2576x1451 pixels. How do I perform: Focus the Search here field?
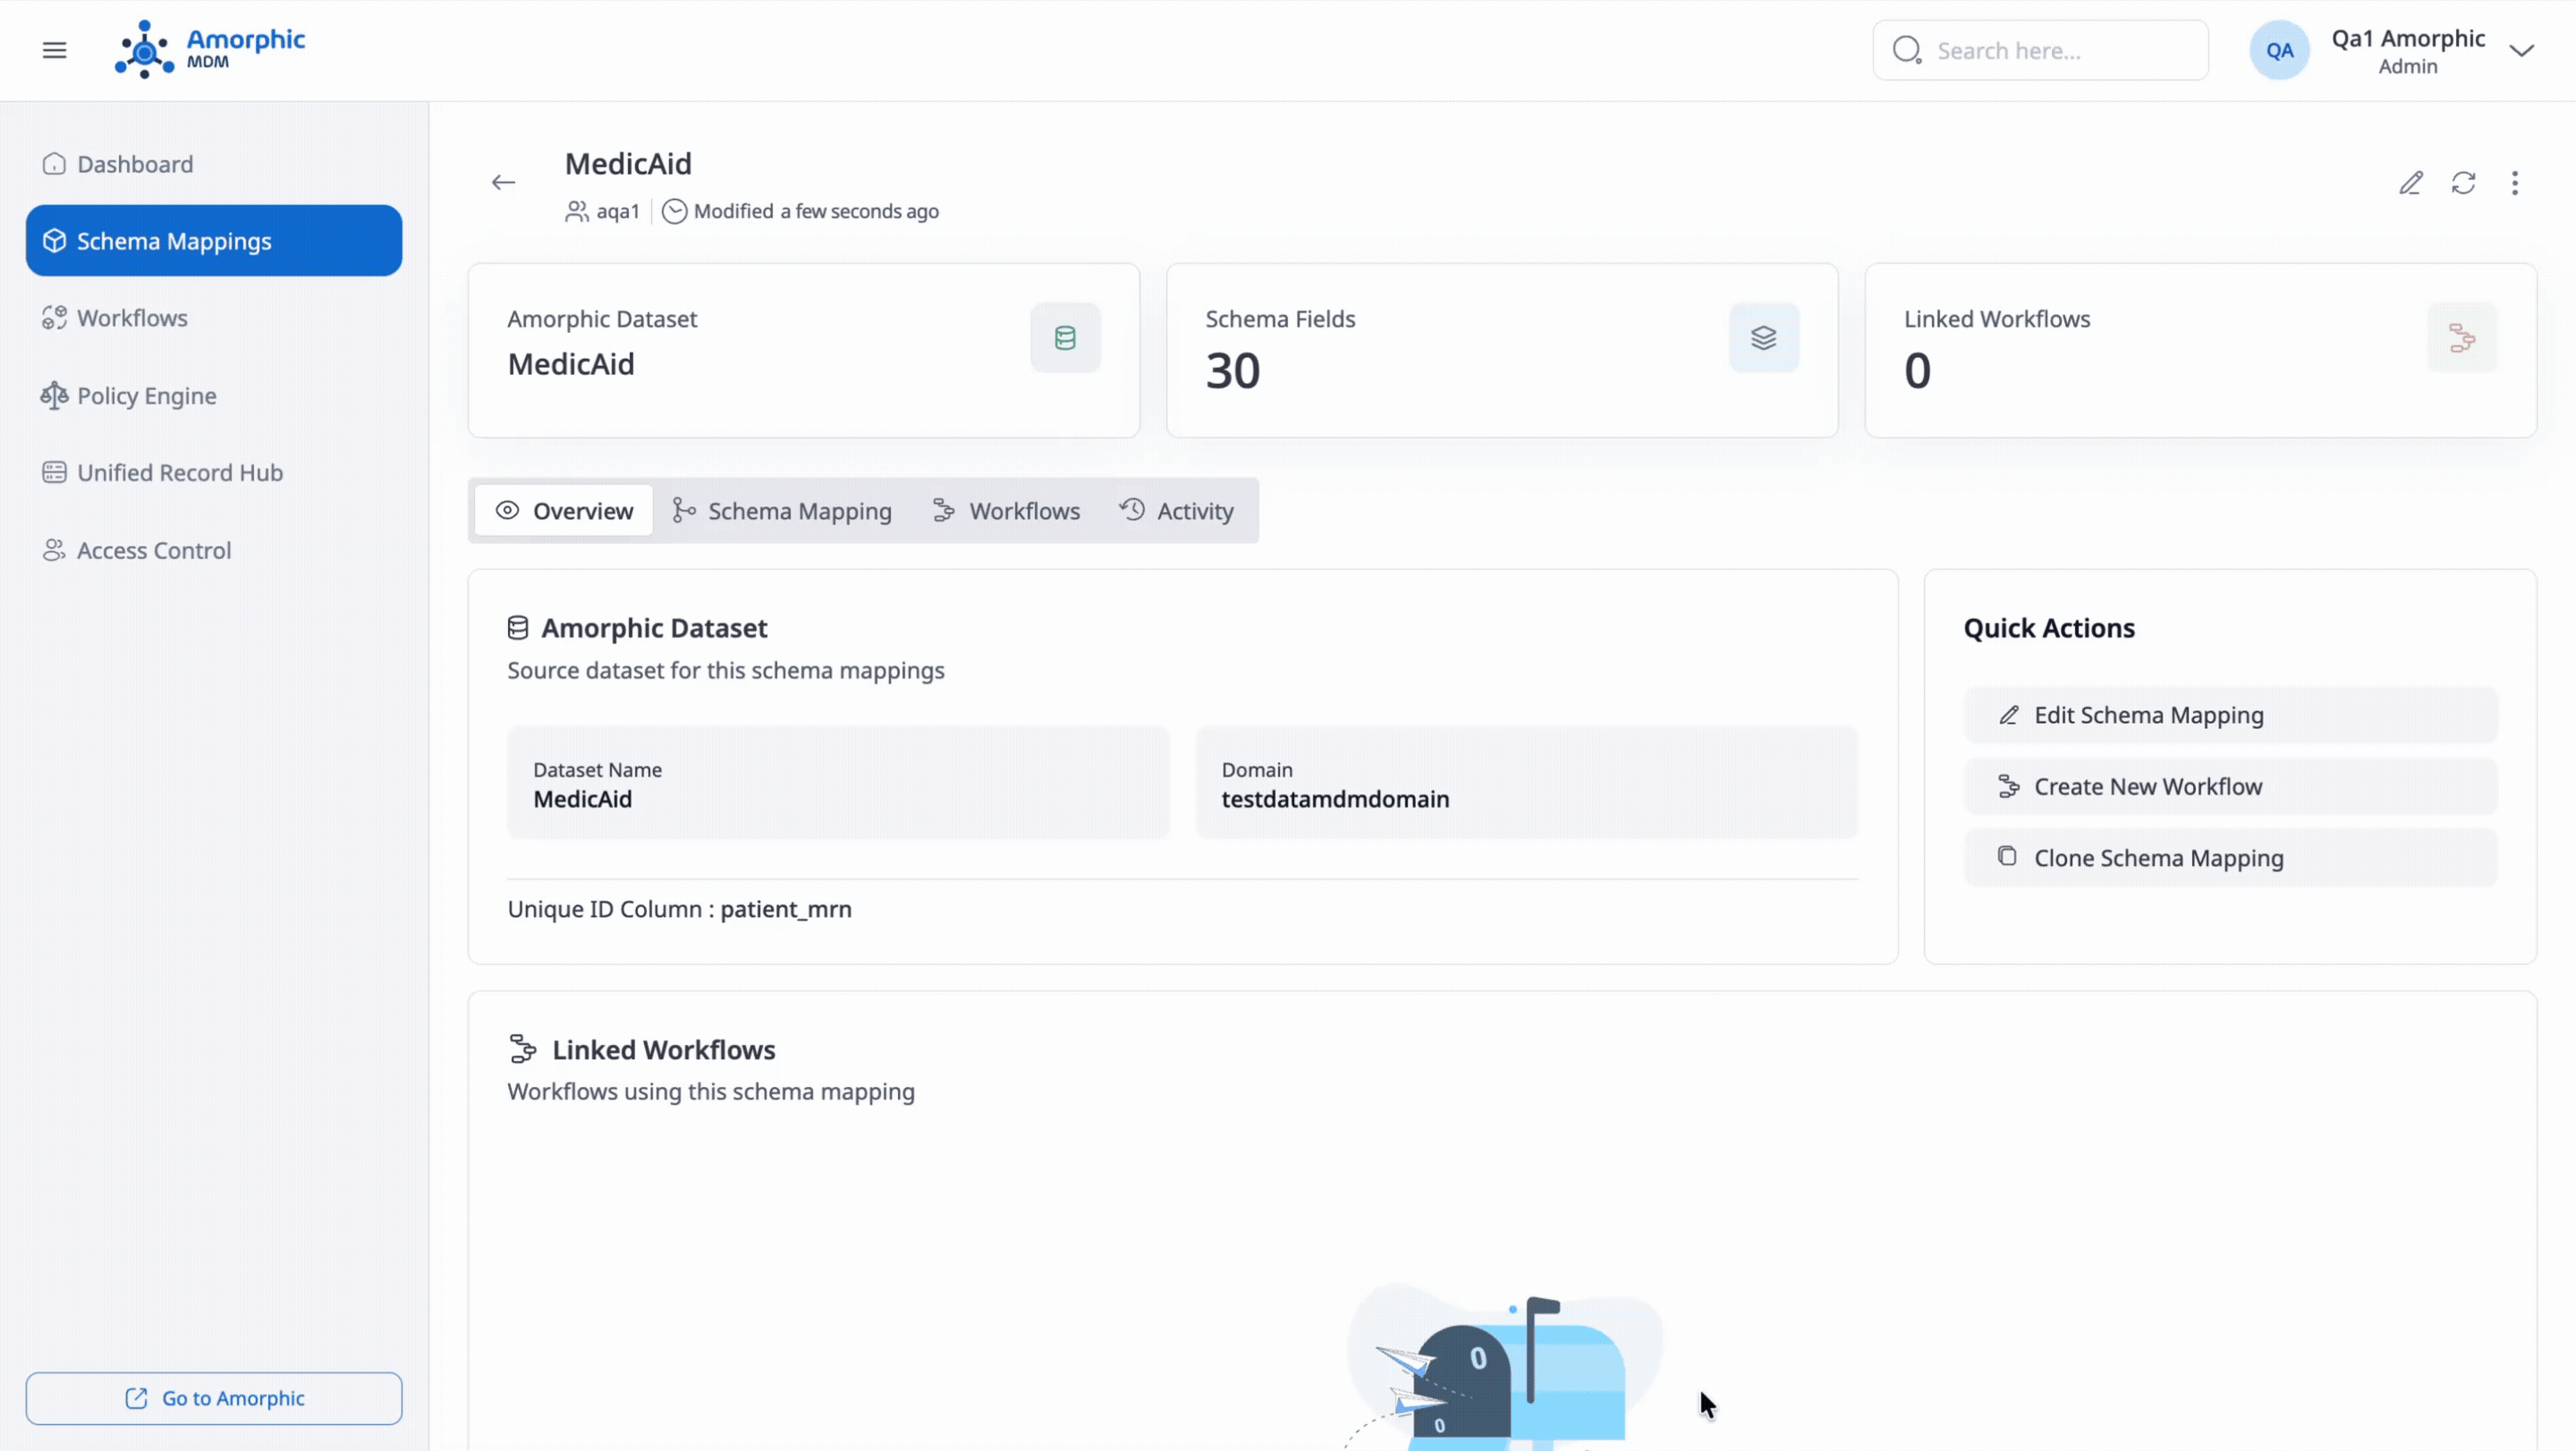pyautogui.click(x=2040, y=50)
